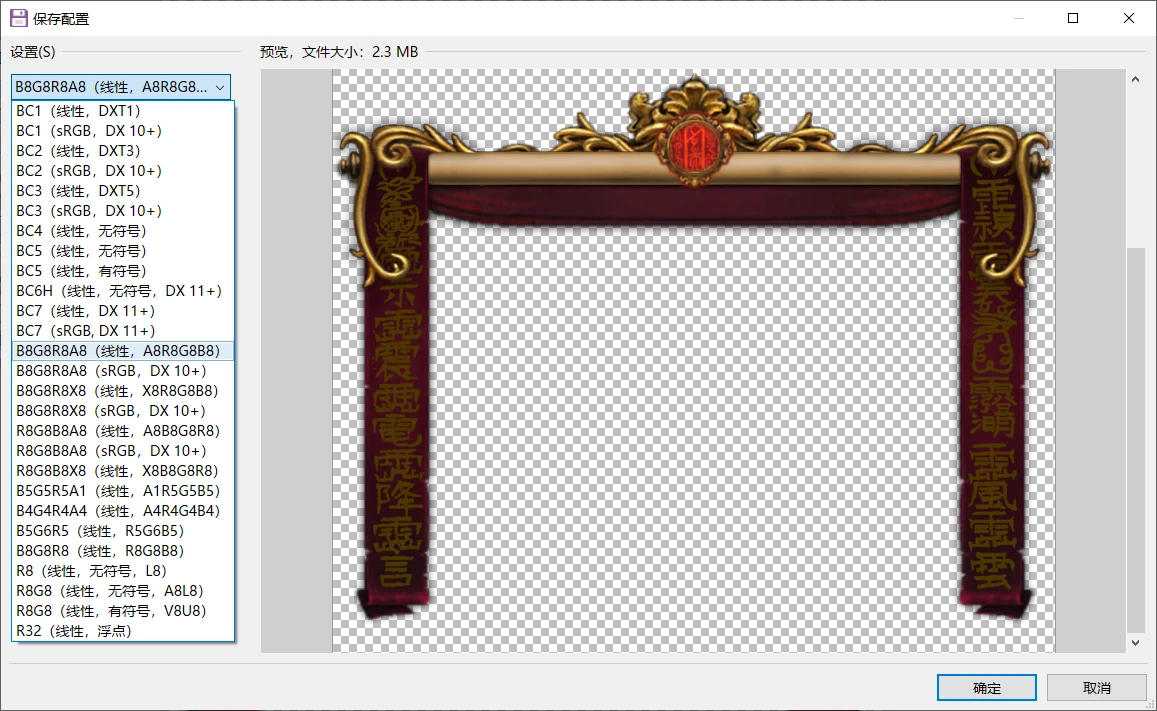Select R8G8B8X8 (线性, X8B8G8R8) option

[x=123, y=471]
